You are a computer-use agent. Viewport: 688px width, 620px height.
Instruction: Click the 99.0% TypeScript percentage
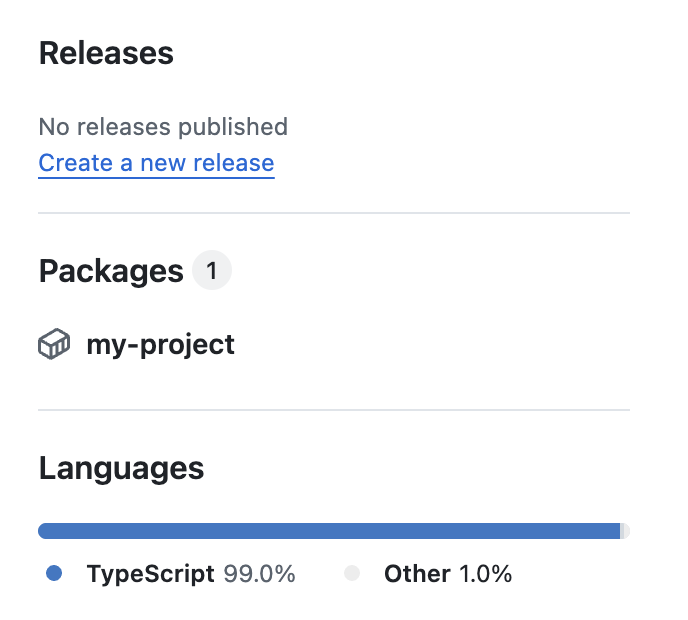tap(259, 573)
